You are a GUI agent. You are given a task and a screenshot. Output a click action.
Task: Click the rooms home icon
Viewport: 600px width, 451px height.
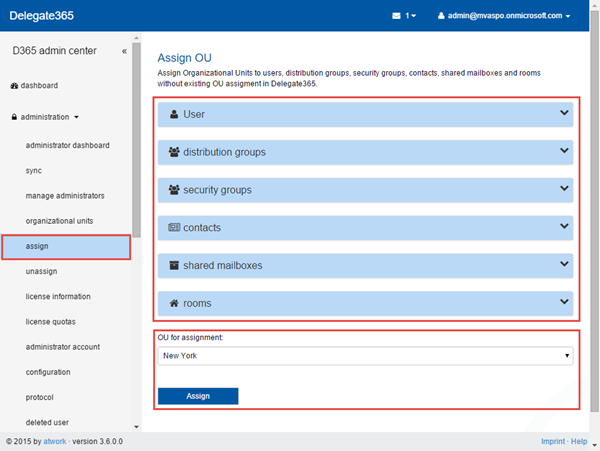[x=174, y=303]
